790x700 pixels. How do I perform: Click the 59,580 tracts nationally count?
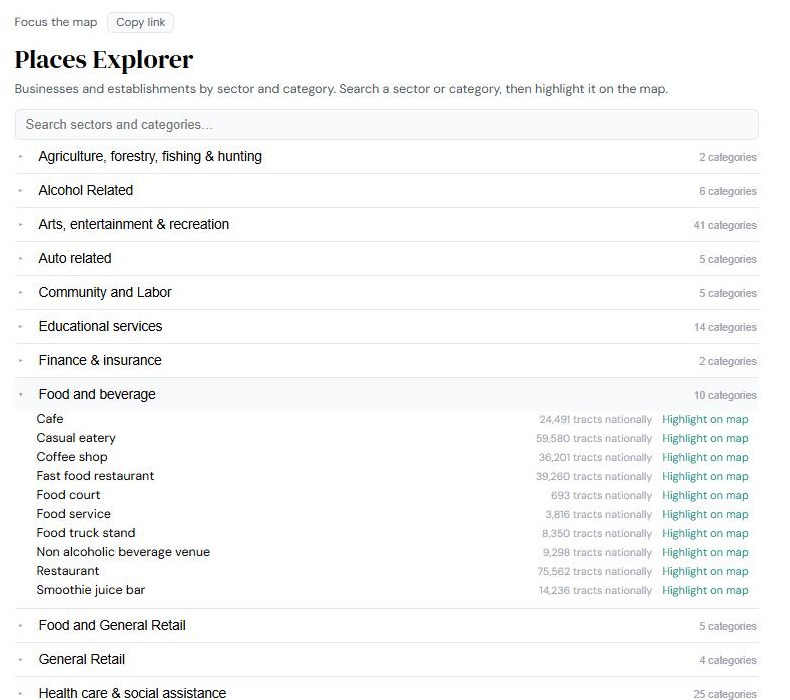tap(594, 438)
